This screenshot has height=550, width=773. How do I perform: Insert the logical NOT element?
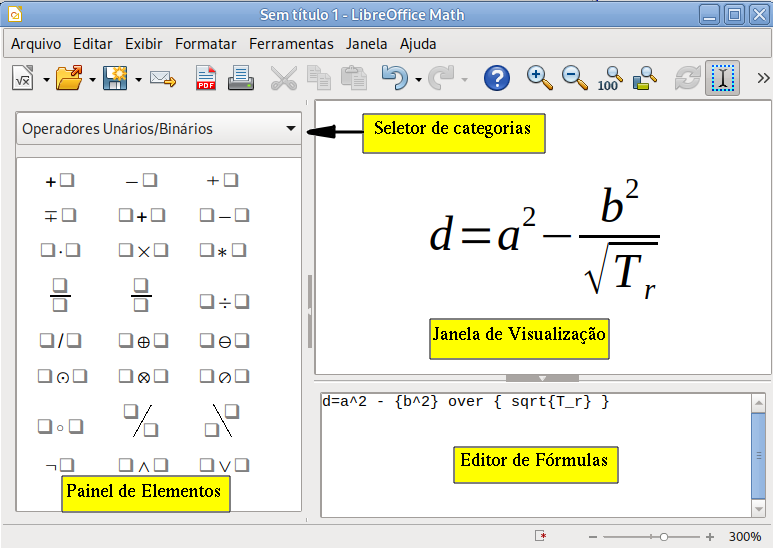60,465
